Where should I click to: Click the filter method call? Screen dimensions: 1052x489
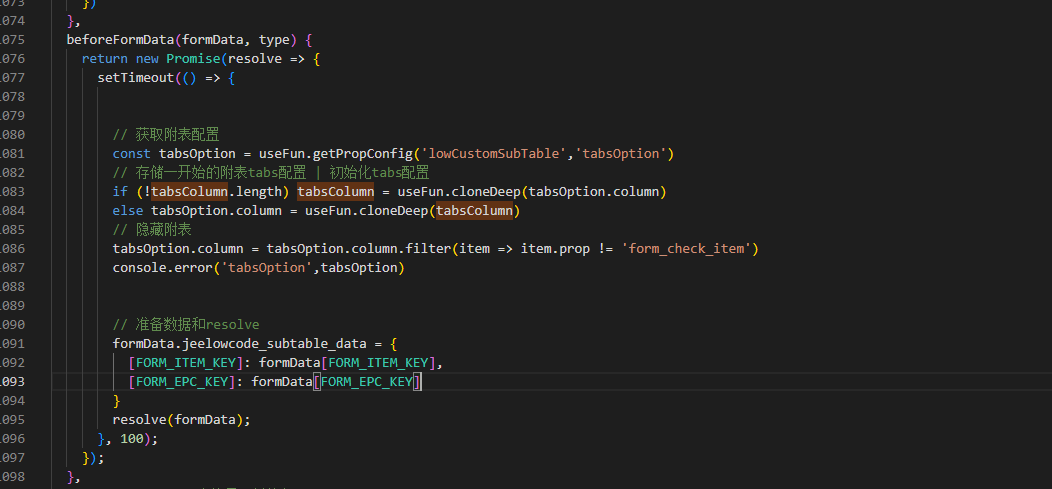pyautogui.click(x=427, y=248)
